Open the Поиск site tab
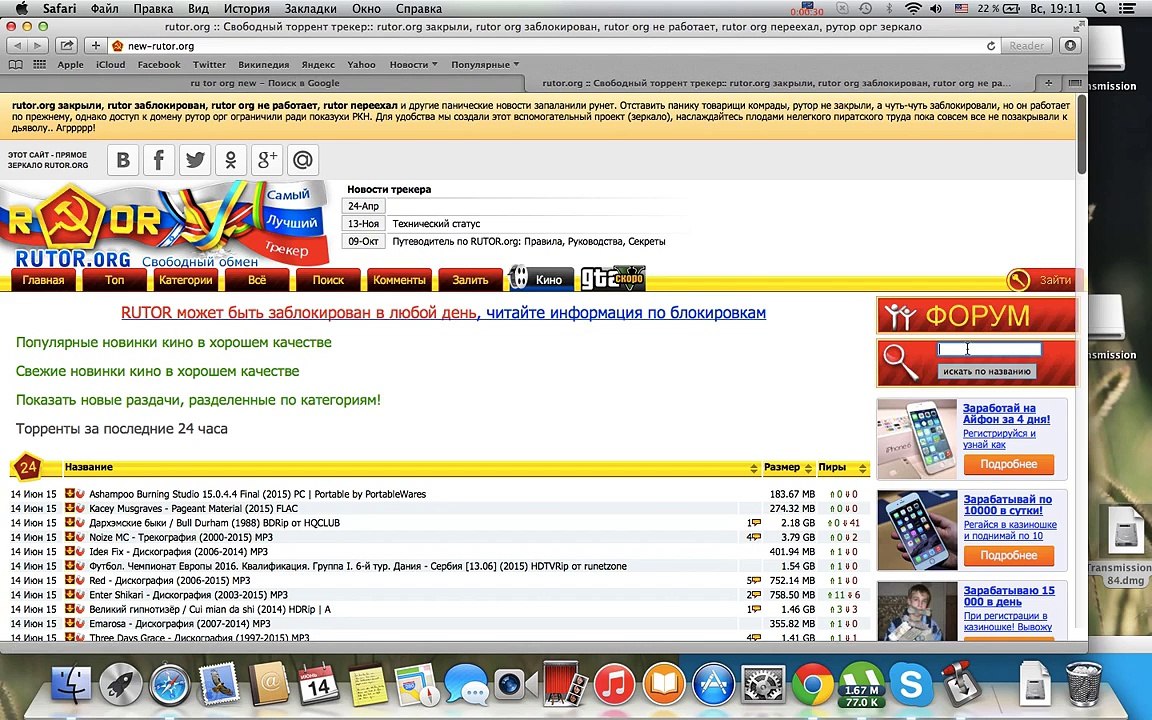The width and height of the screenshot is (1152, 720). coord(328,280)
